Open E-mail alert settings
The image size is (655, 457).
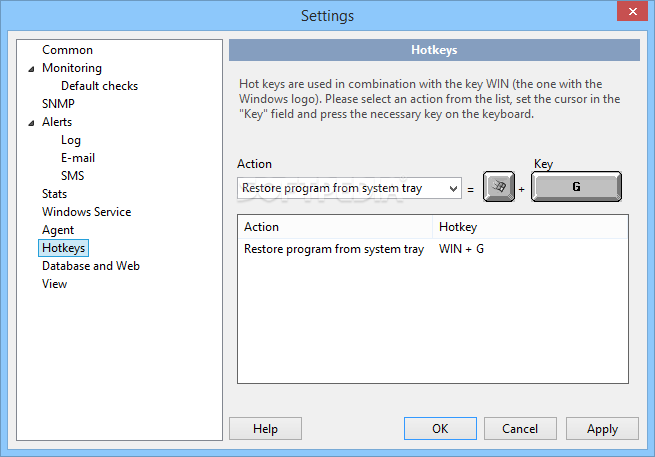pos(78,158)
